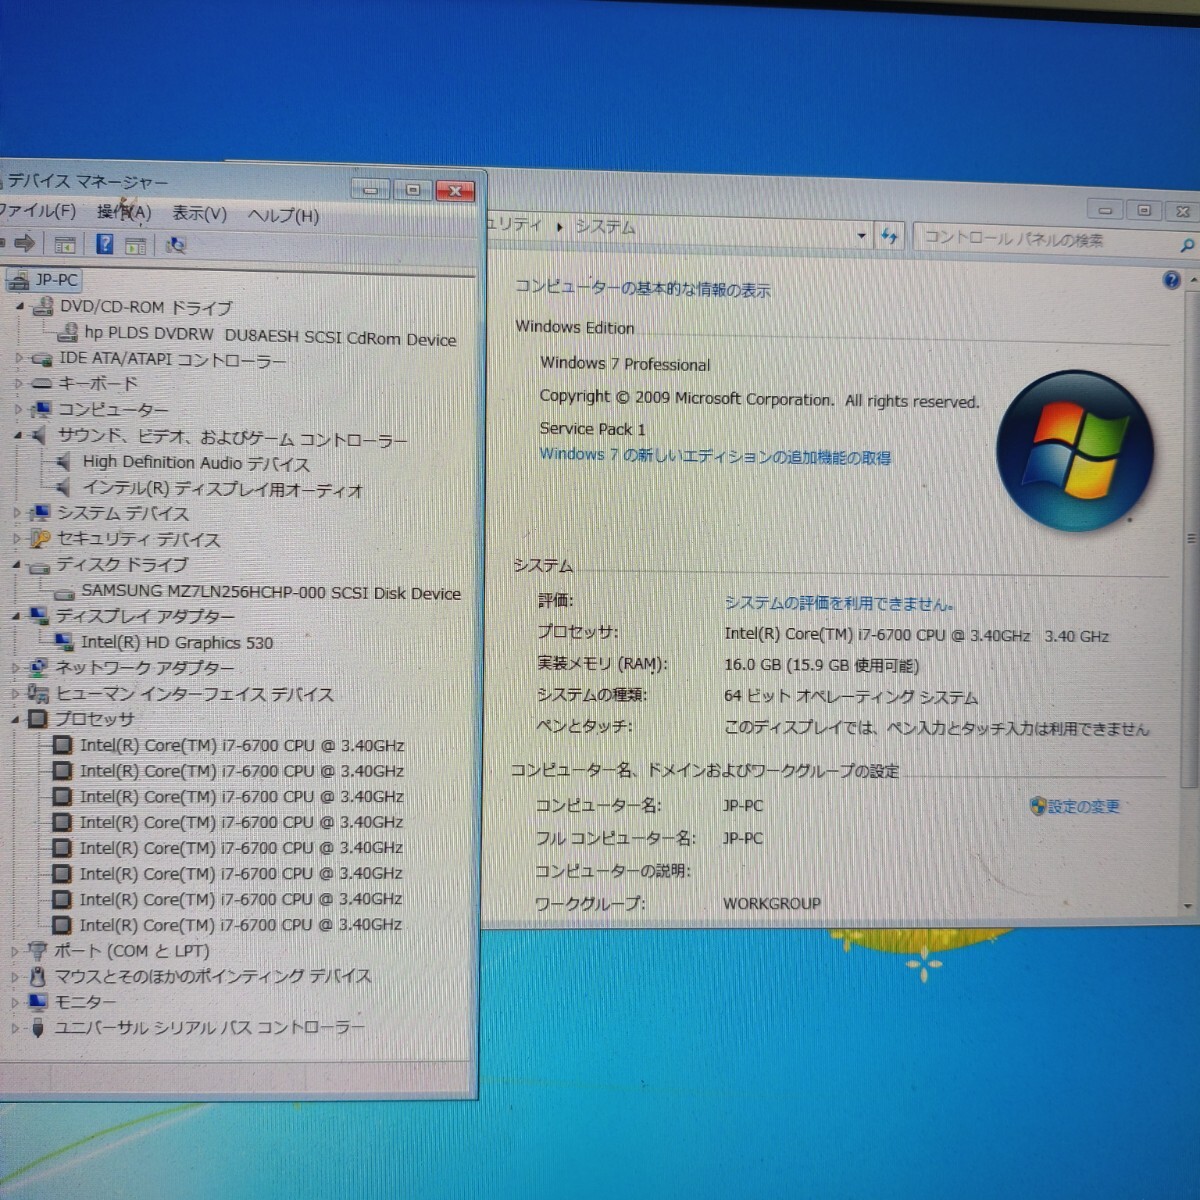1200x1200 pixels.
Task: Click the マウス pointing devices category icon
Action: [37, 976]
